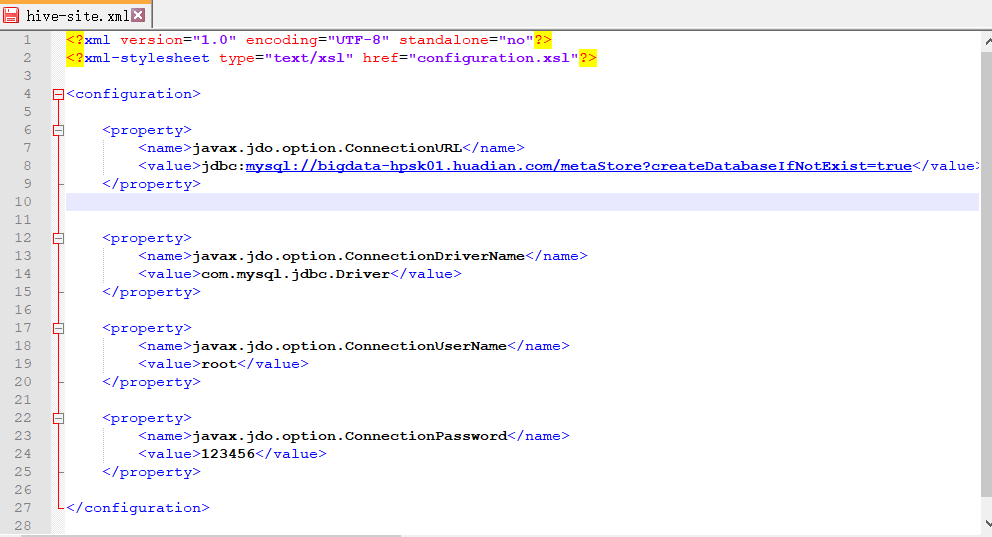The width and height of the screenshot is (992, 537).
Task: Place cursor in ConnectionURL name text
Action: [327, 148]
